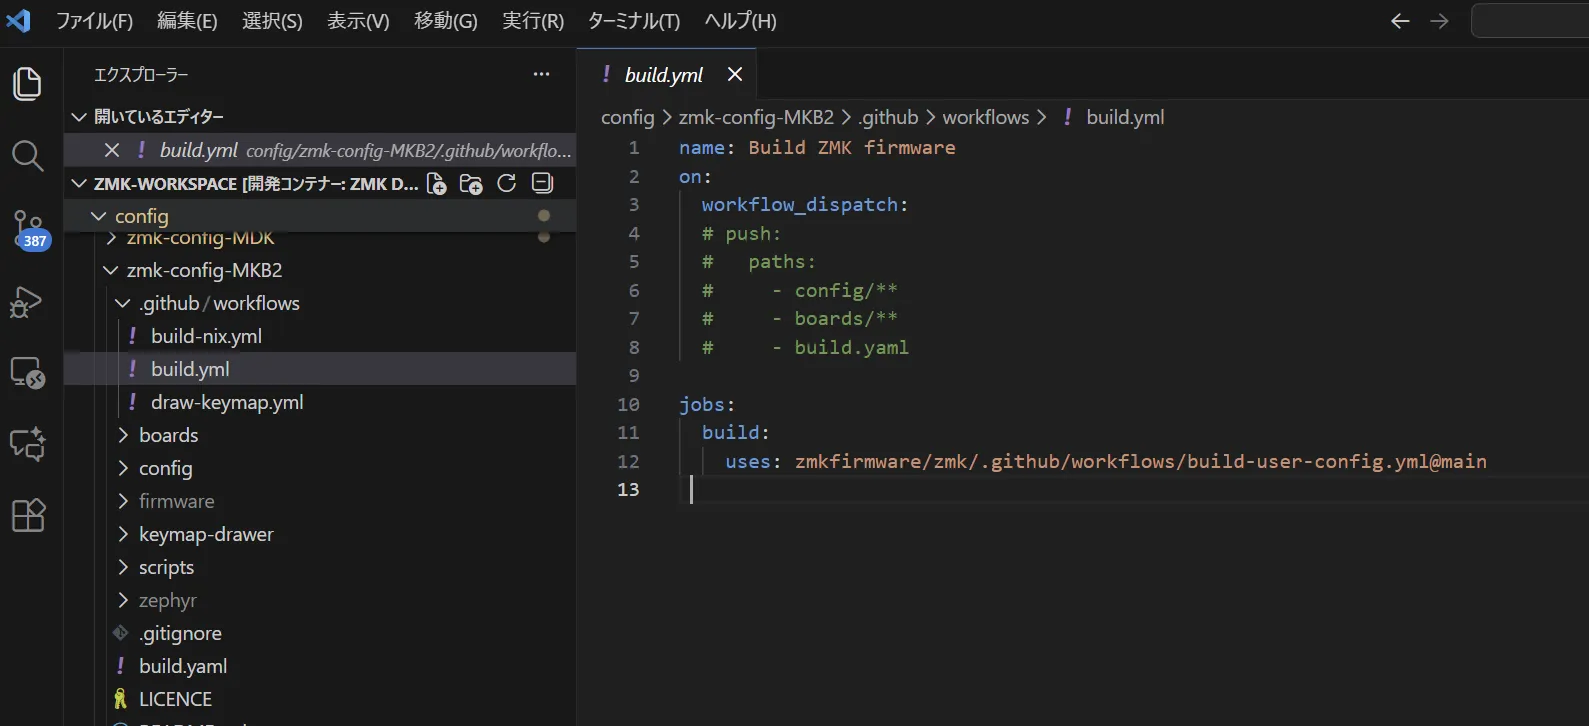Click the New File icon in explorer

tap(437, 183)
